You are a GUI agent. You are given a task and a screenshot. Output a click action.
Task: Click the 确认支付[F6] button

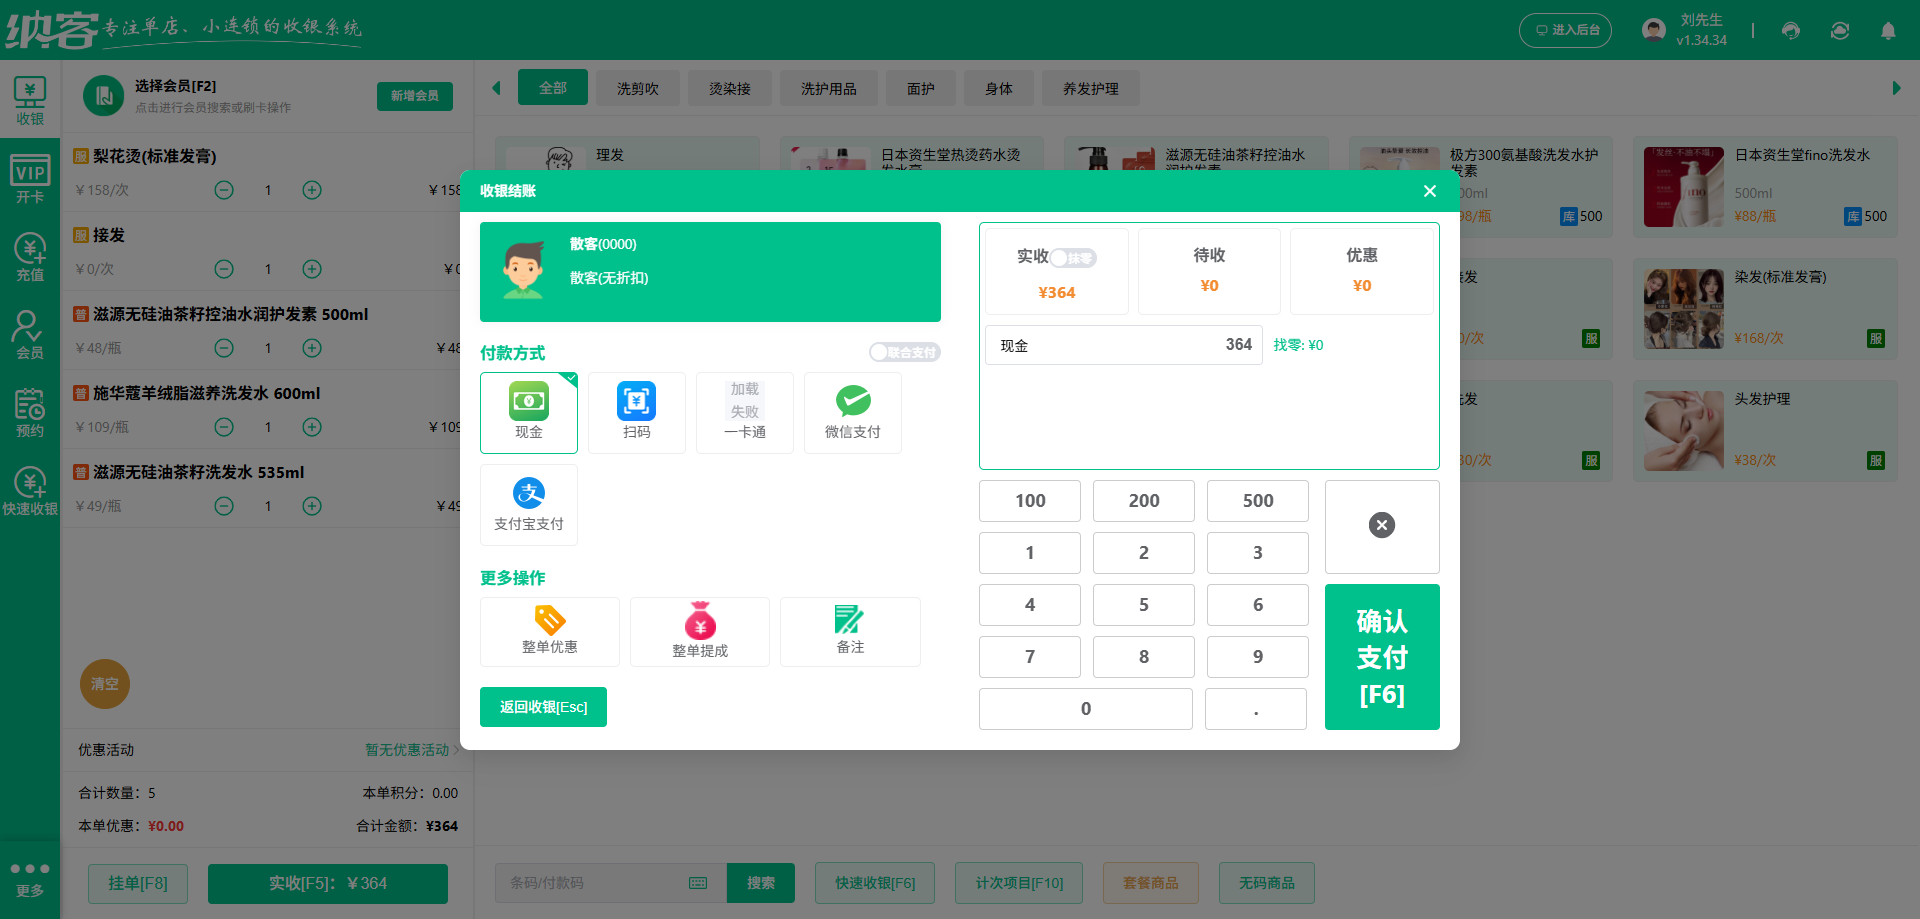click(1382, 657)
